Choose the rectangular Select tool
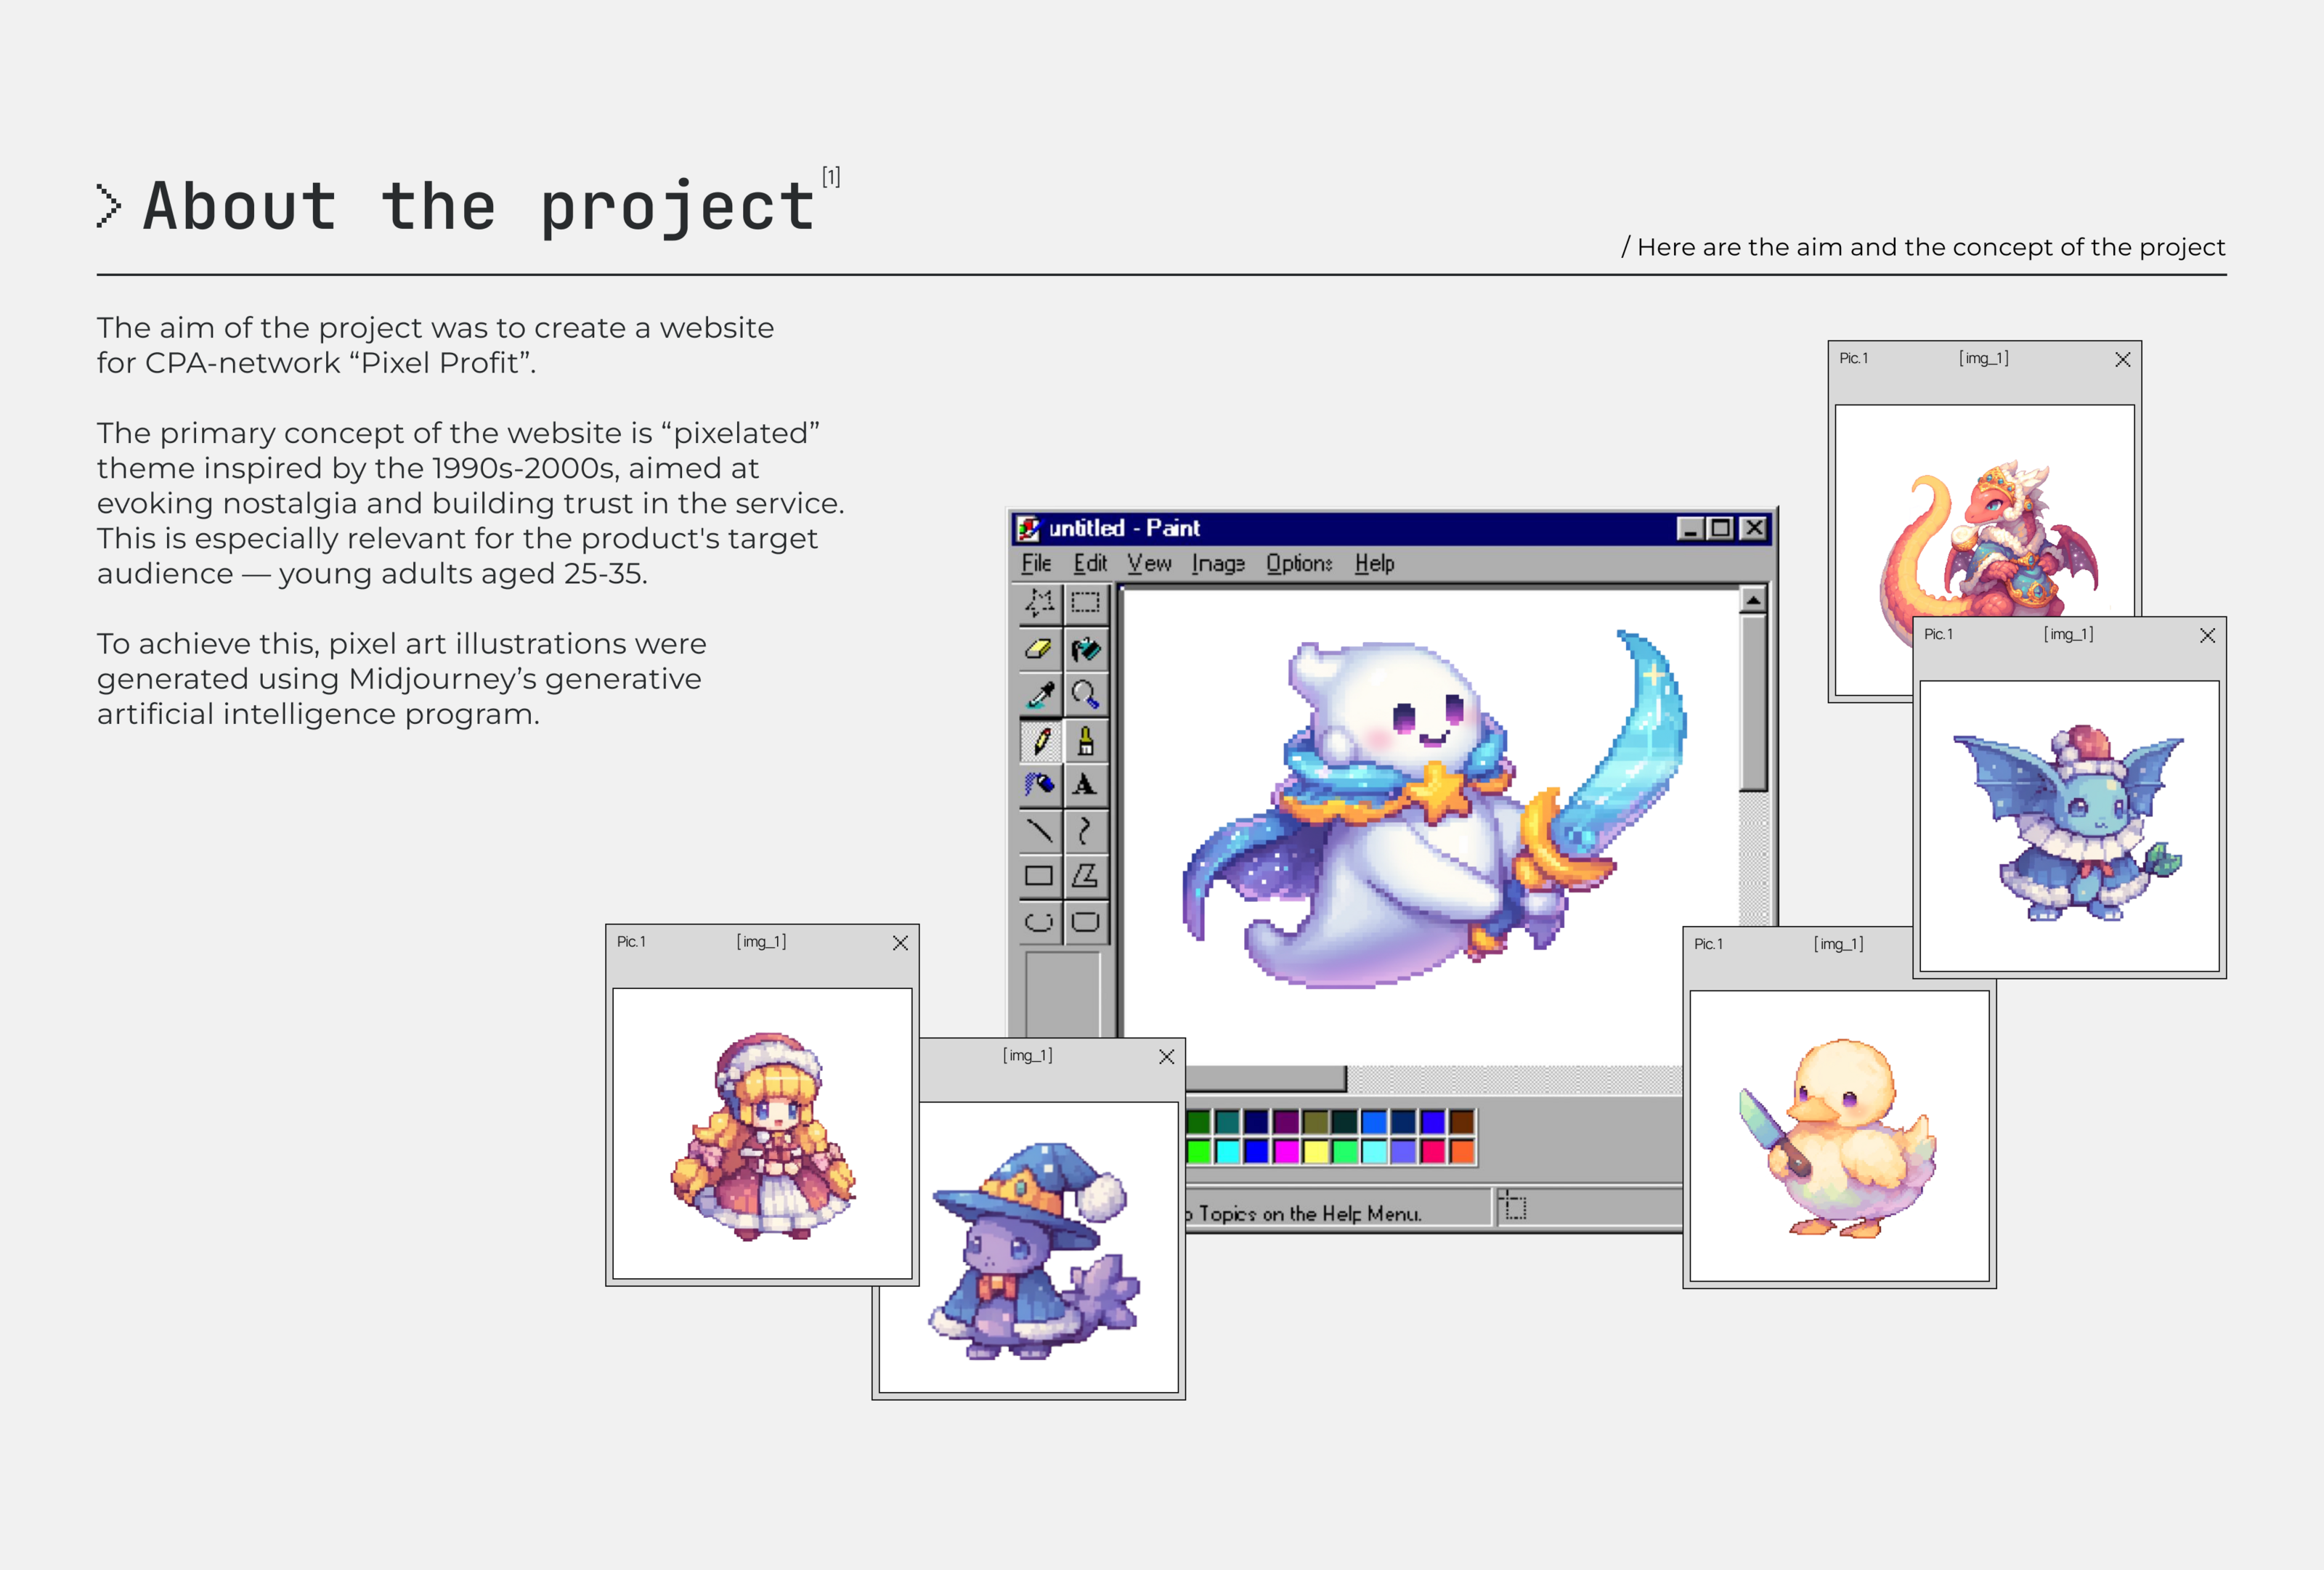Image resolution: width=2324 pixels, height=1570 pixels. click(1085, 602)
